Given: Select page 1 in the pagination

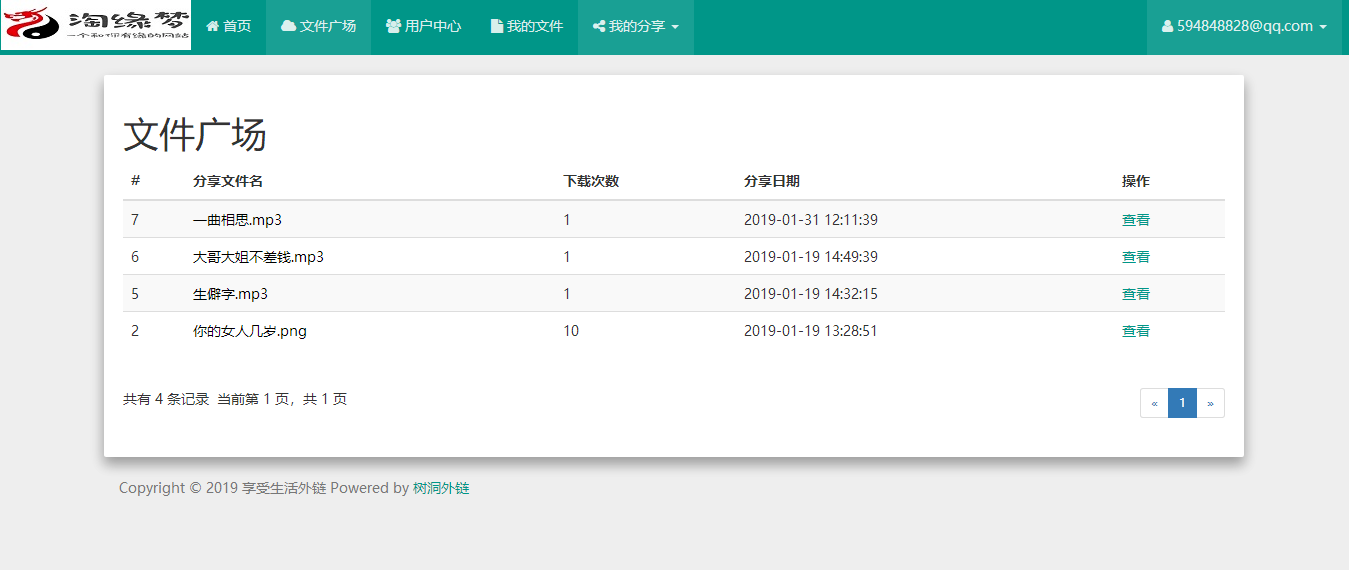Looking at the screenshot, I should point(1182,403).
